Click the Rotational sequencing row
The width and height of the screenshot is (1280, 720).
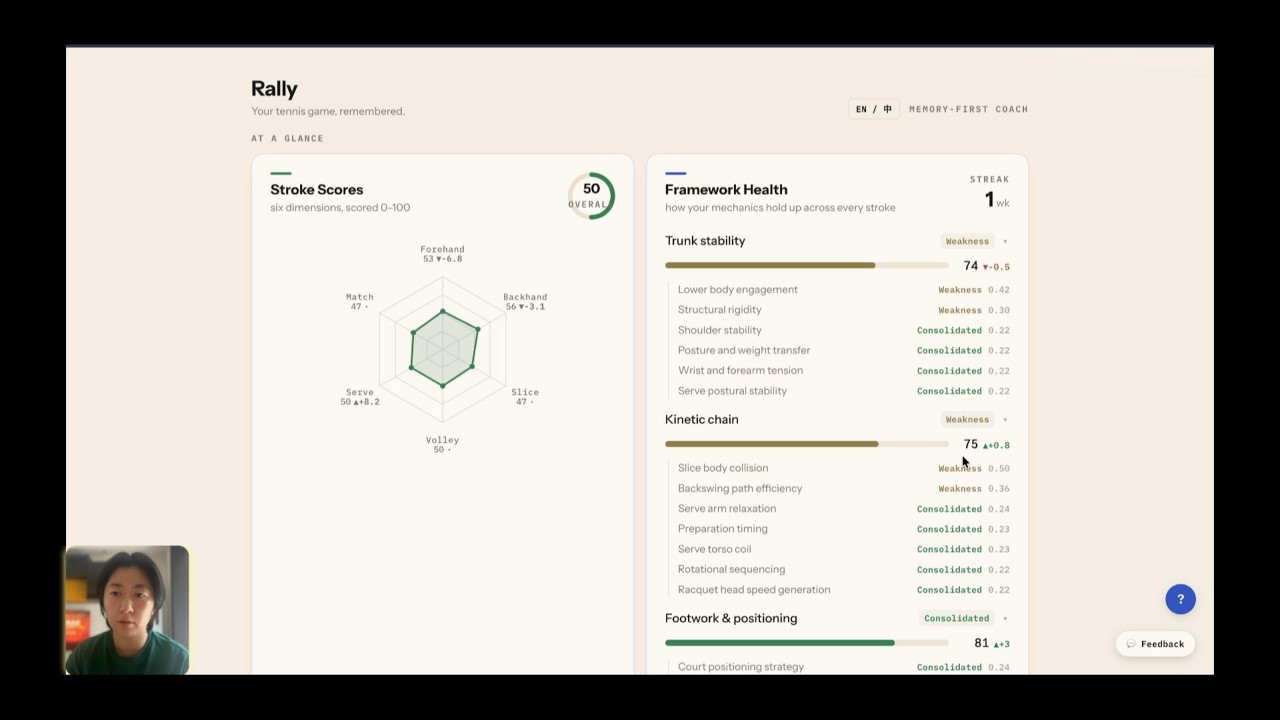tap(843, 569)
